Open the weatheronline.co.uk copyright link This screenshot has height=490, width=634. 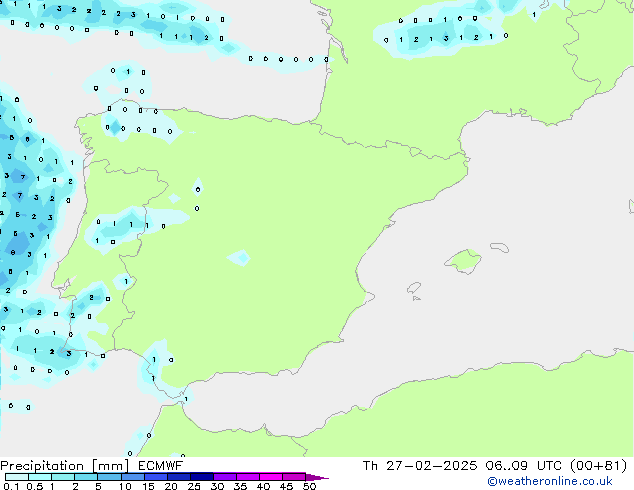coord(550,481)
